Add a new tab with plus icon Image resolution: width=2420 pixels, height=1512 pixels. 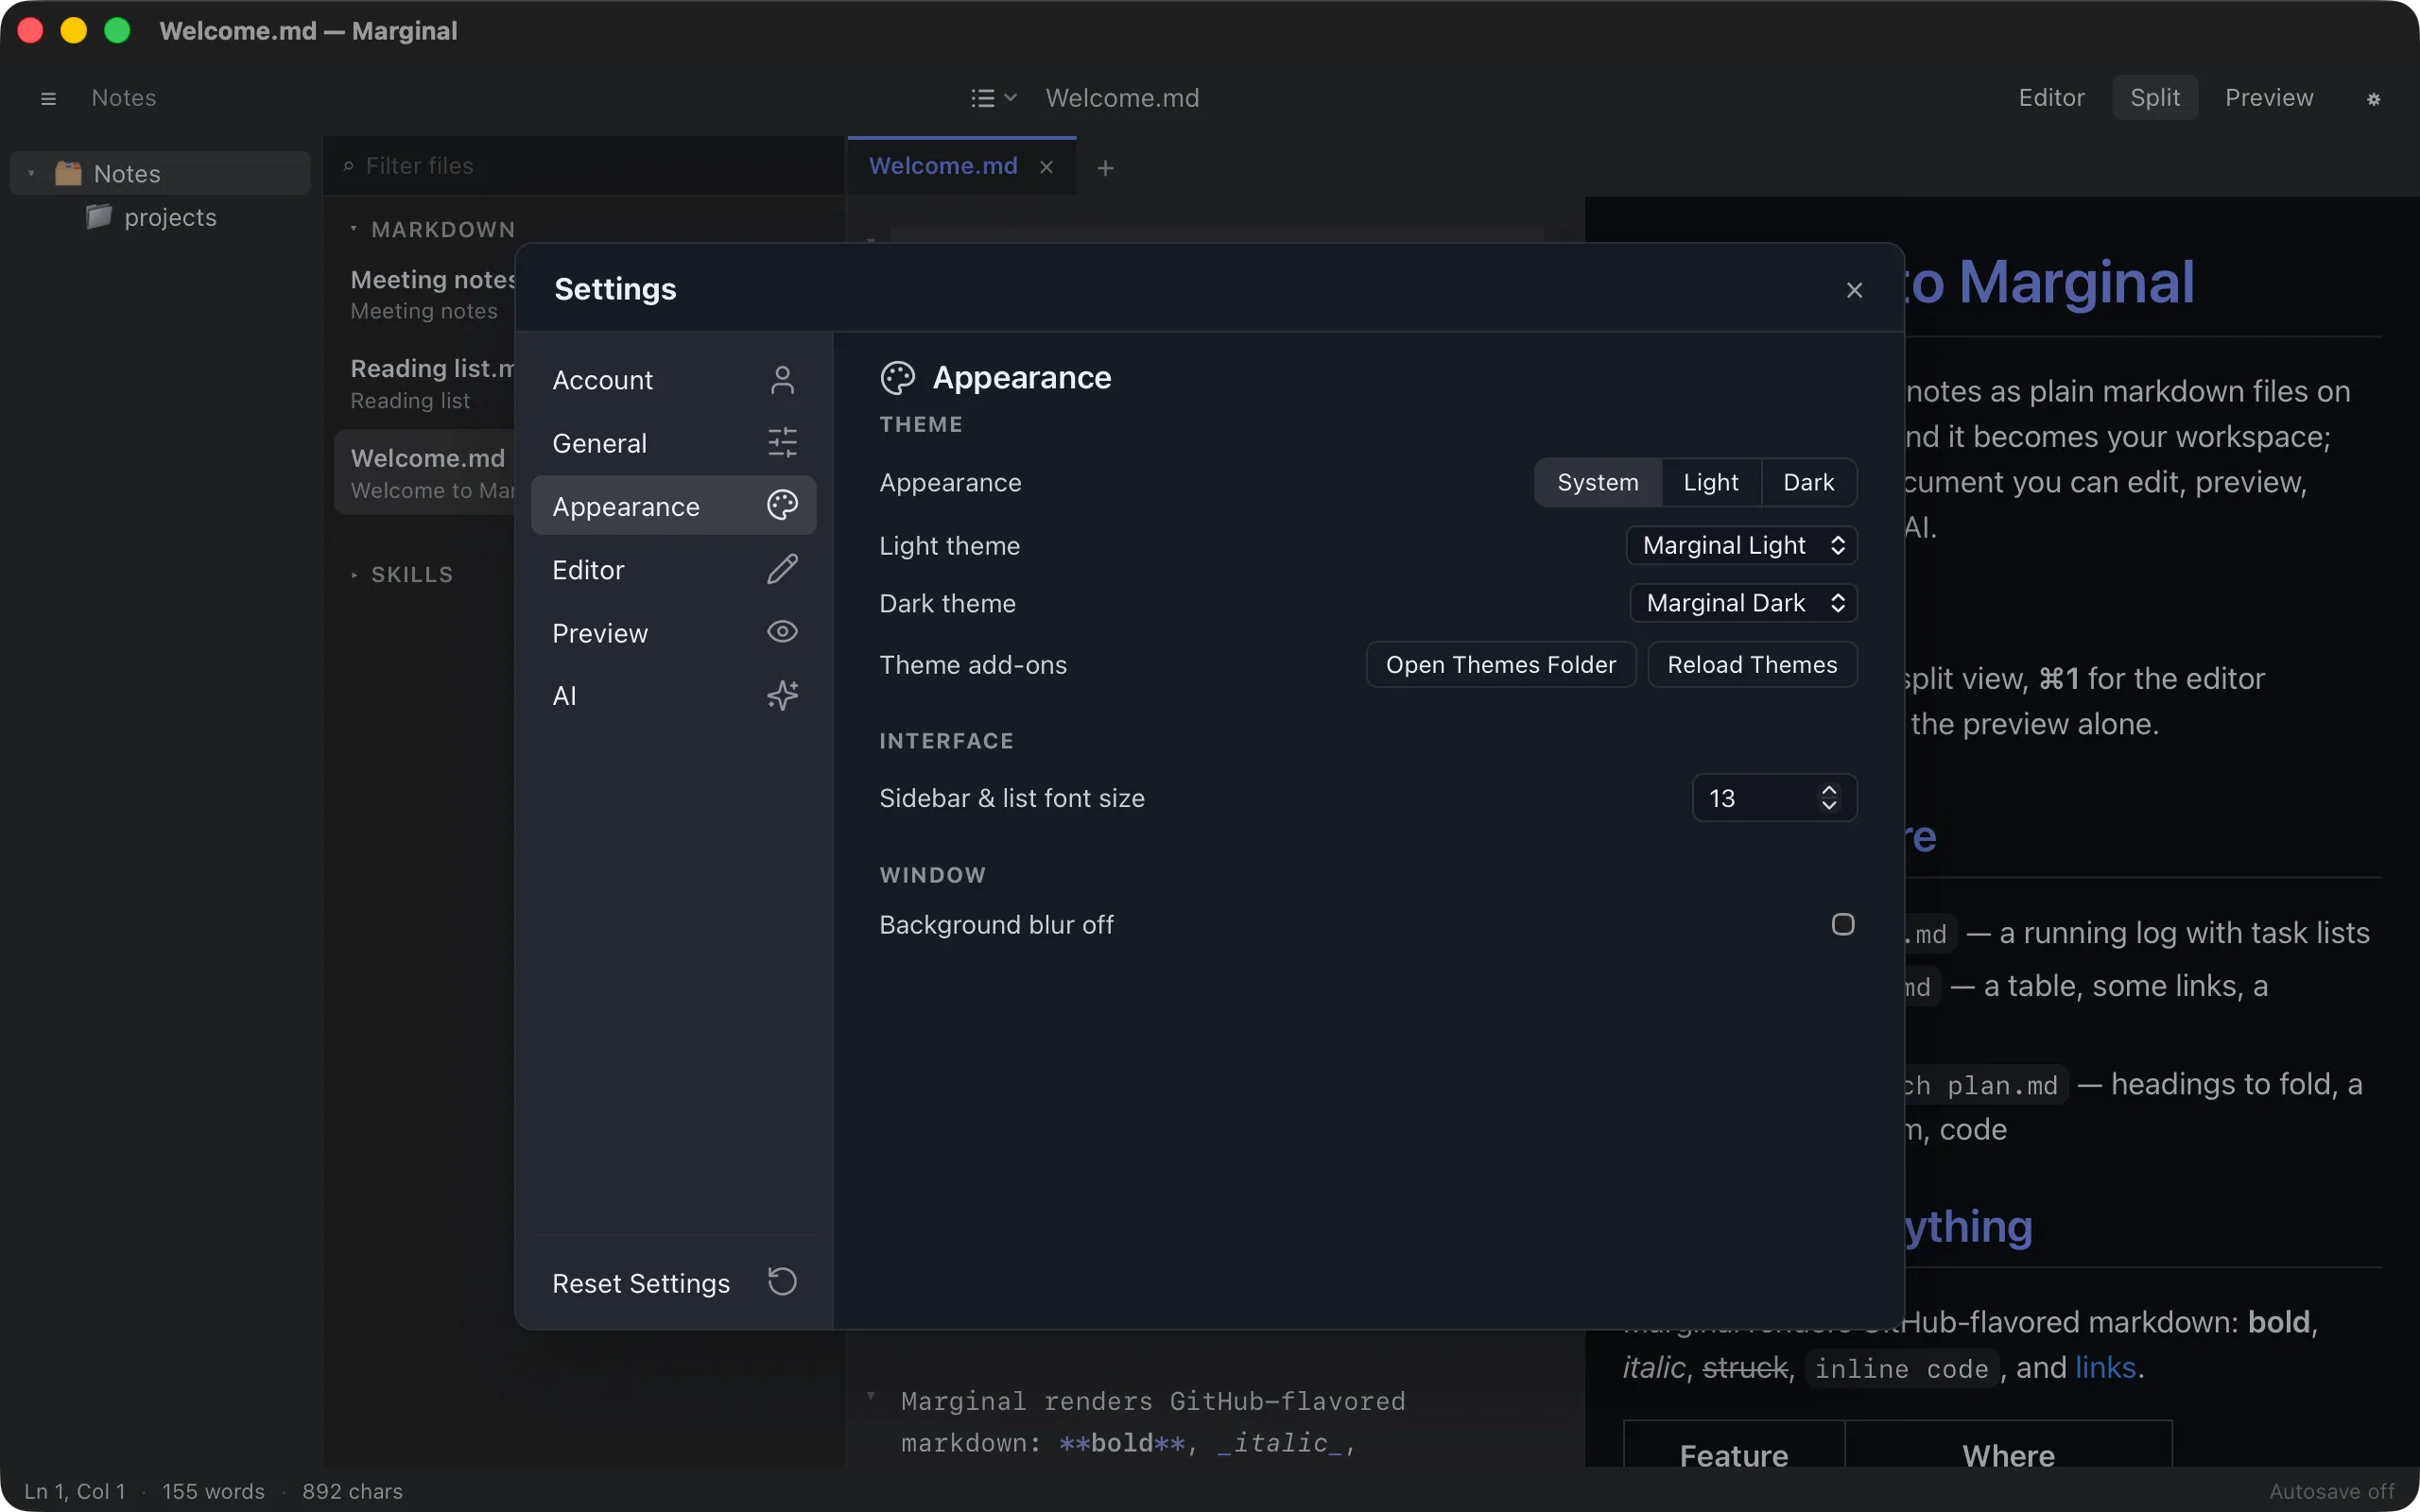1105,168
